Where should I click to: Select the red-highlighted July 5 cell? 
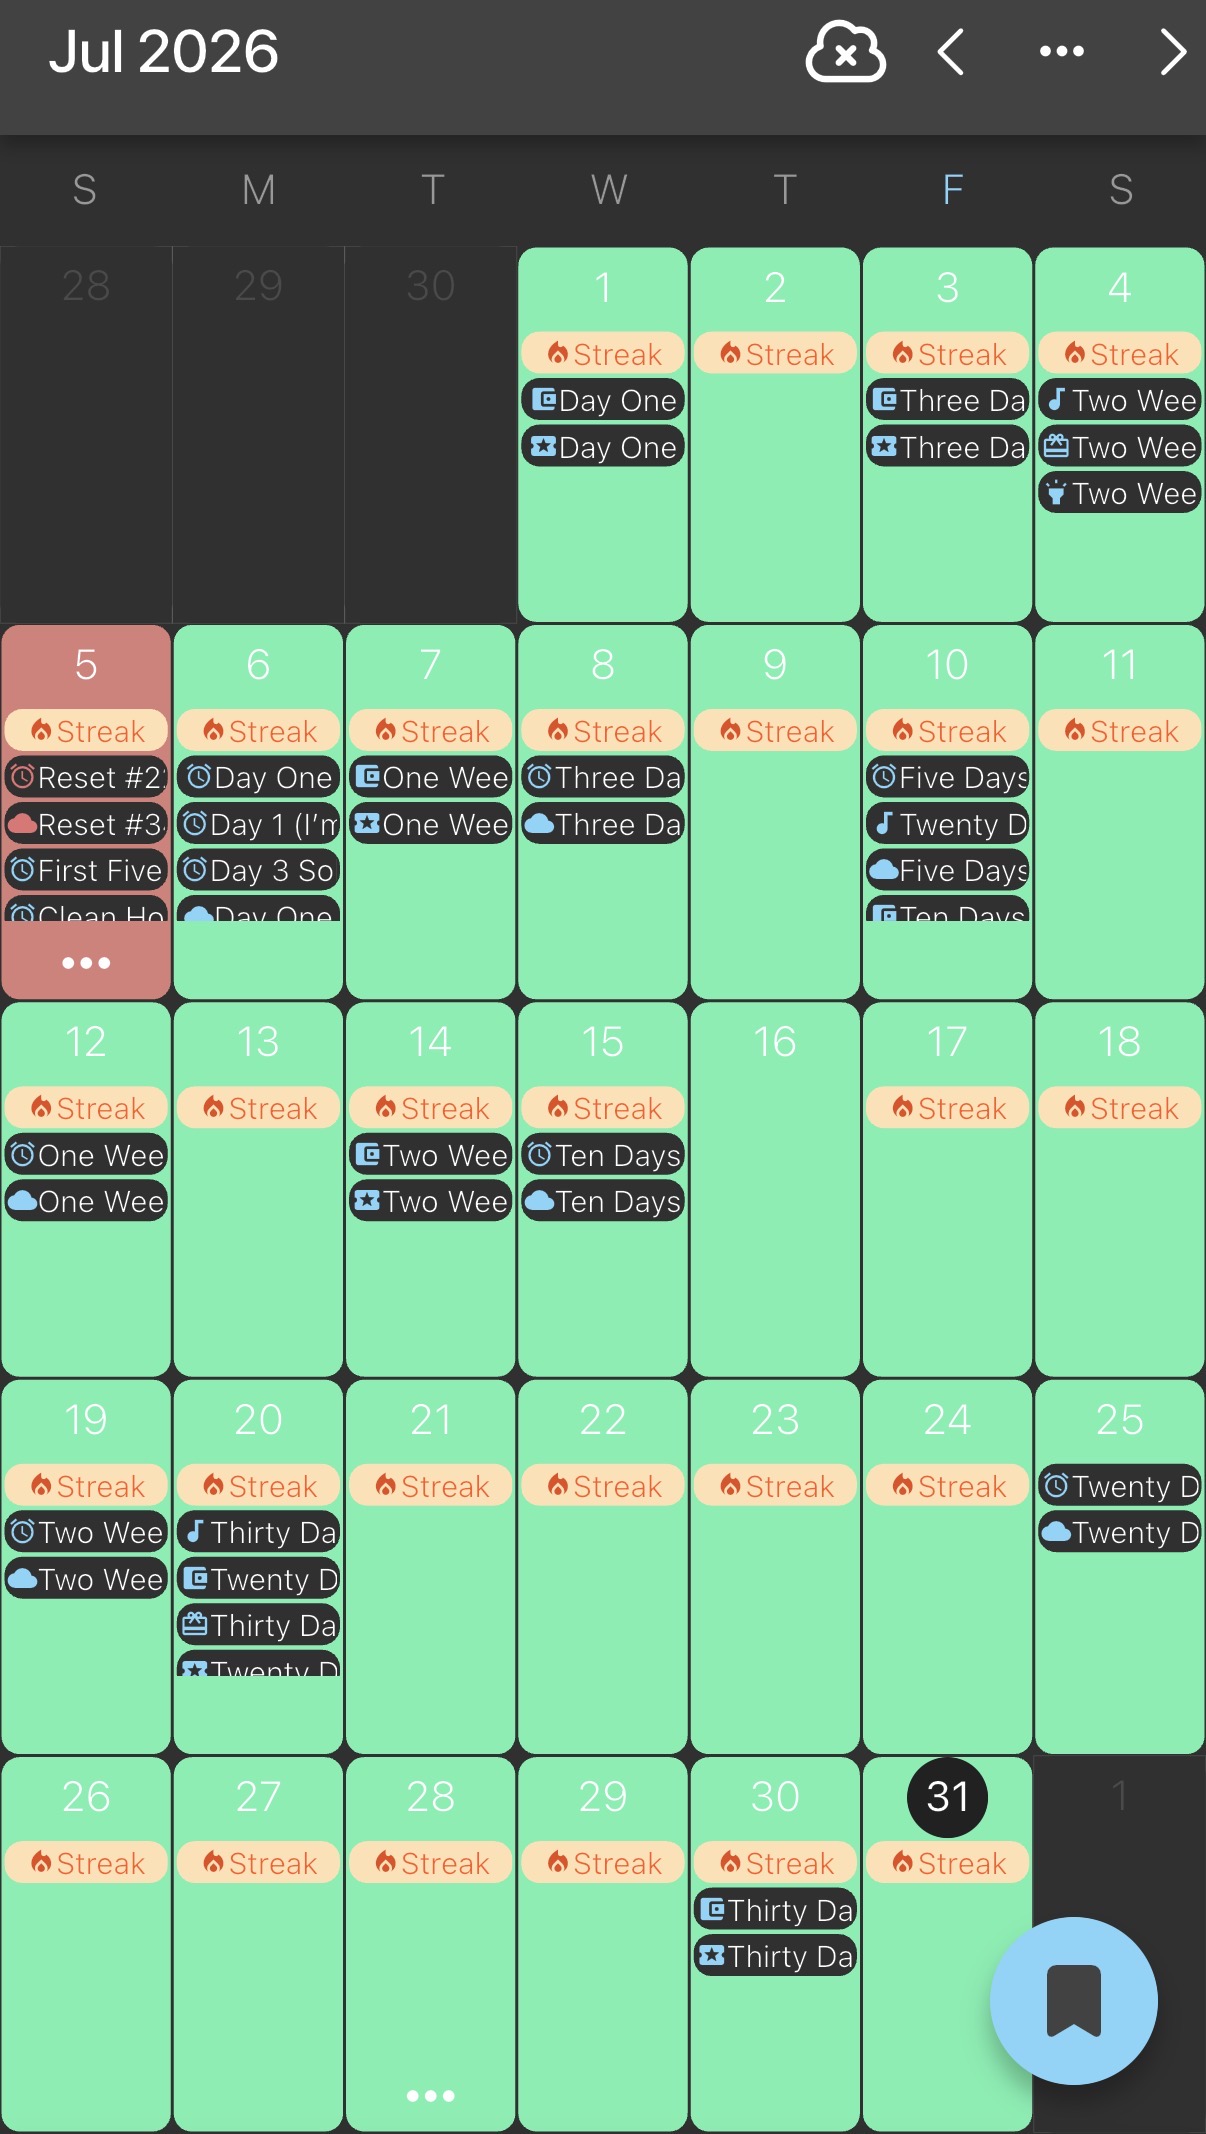pos(86,812)
